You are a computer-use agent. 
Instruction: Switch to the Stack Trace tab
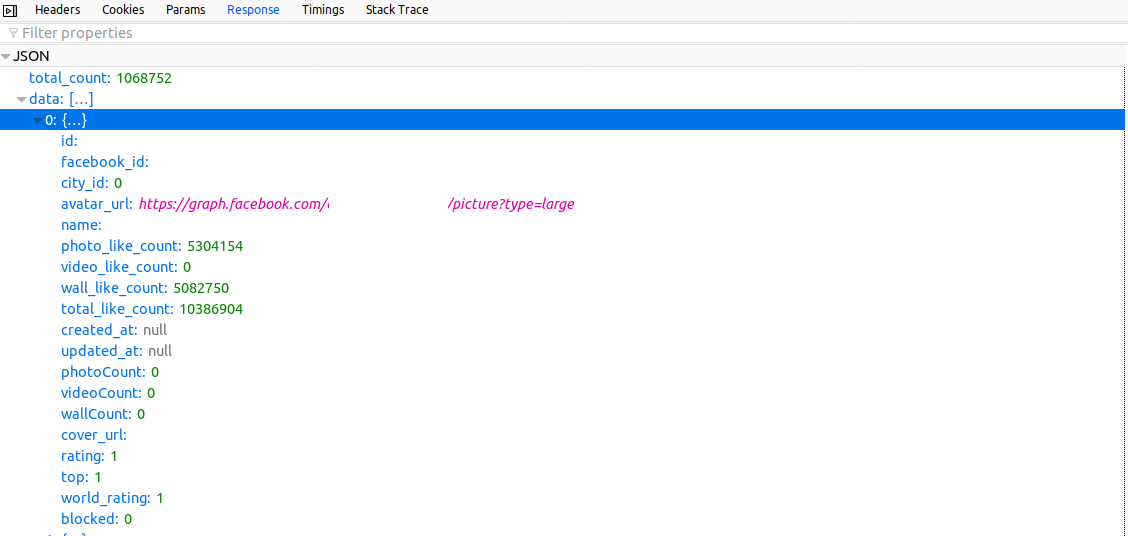pyautogui.click(x=397, y=10)
